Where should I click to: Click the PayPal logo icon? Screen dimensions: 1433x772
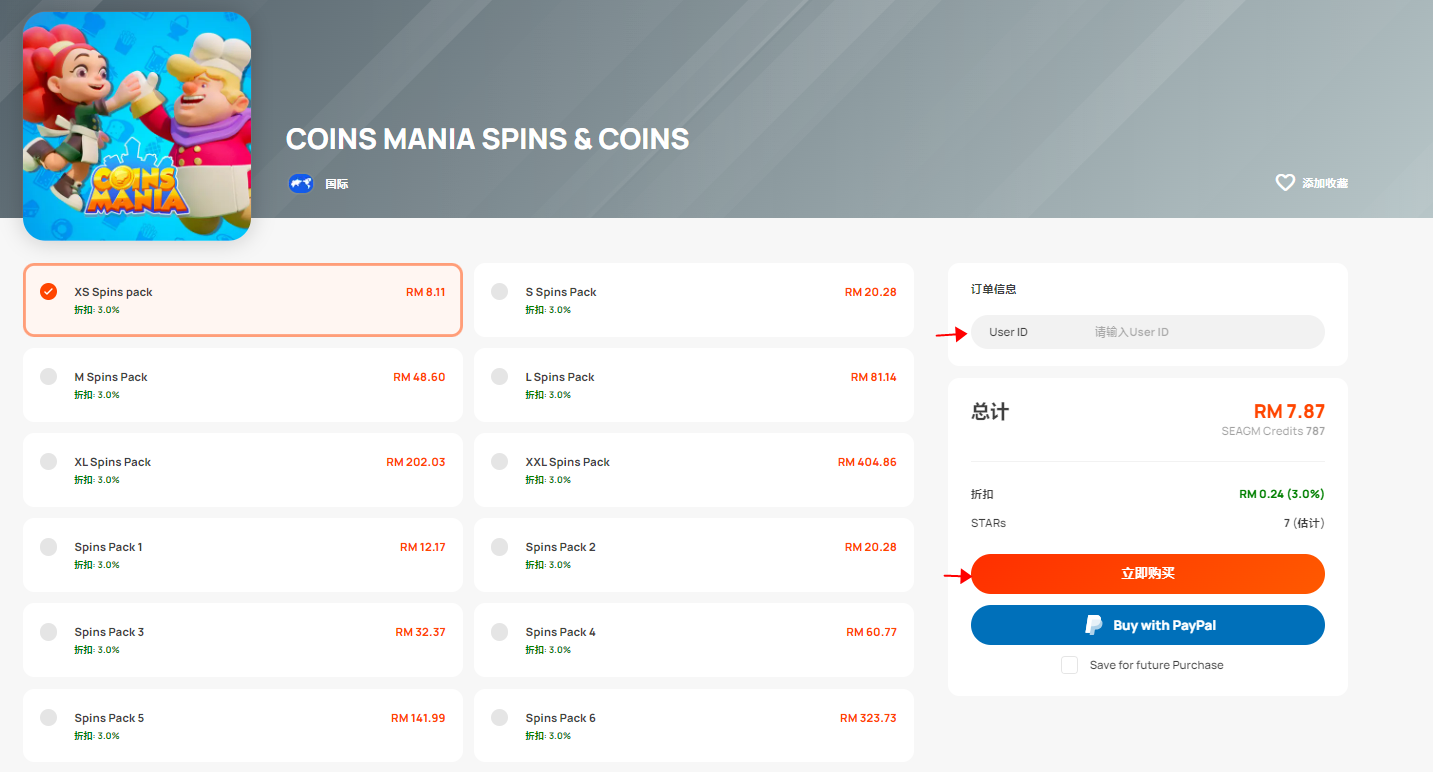[x=1094, y=625]
